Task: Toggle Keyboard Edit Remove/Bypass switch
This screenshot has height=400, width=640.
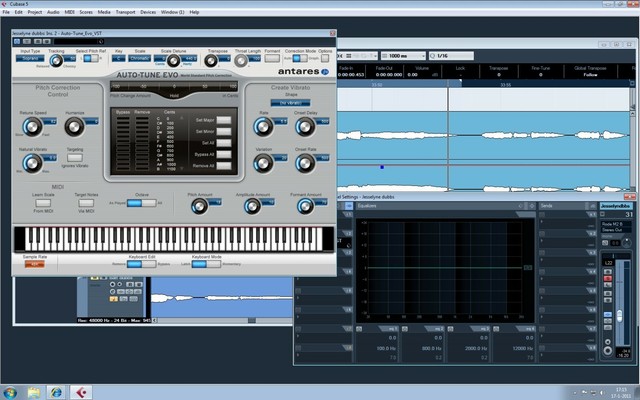Action: pos(141,264)
